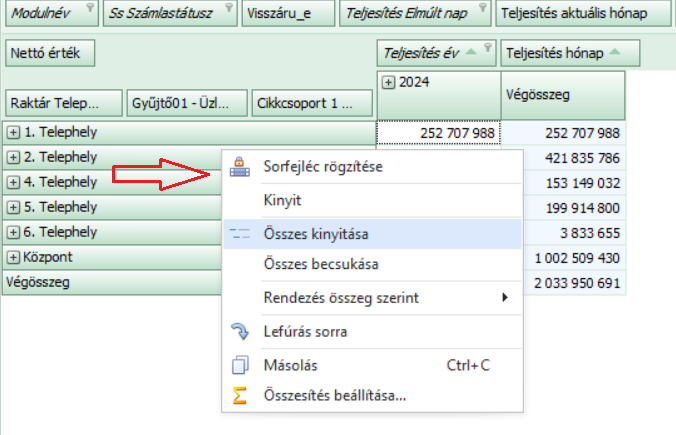Screen dimensions: 676x435
Task: Open filter on Teljesítés Elmúlt nap field
Action: click(x=481, y=8)
